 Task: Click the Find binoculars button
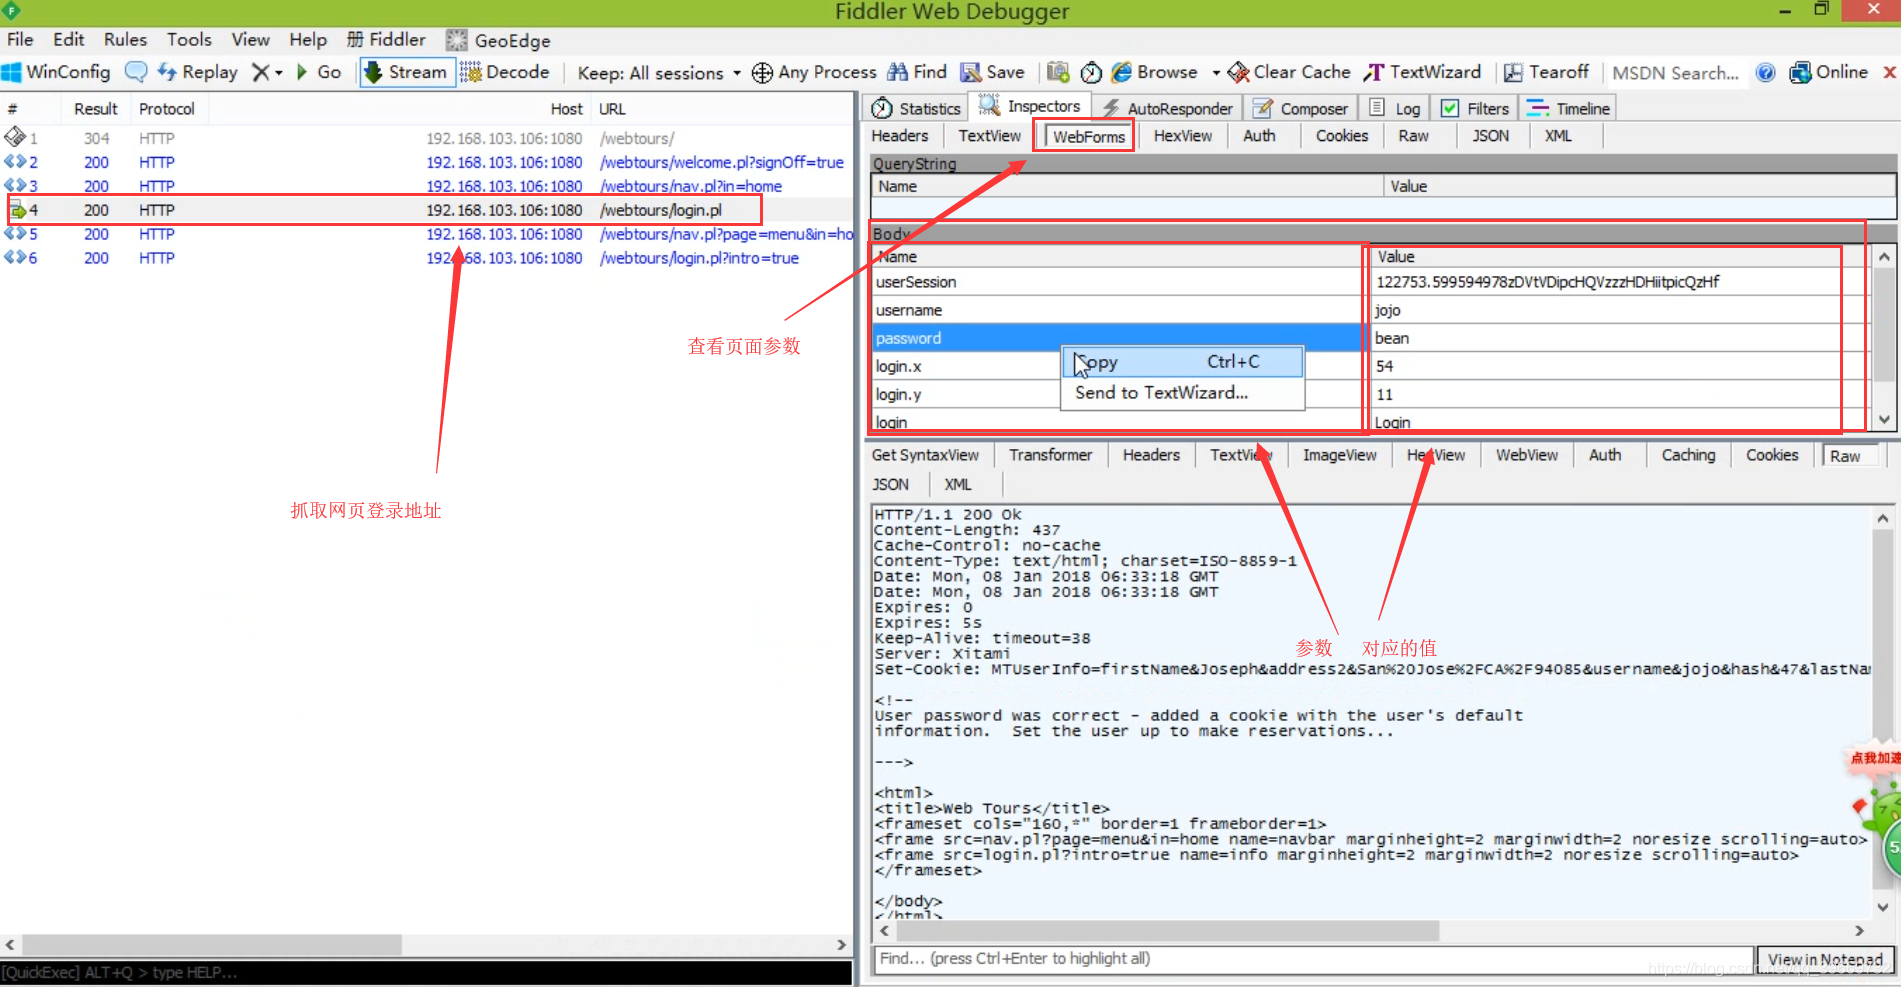(917, 72)
